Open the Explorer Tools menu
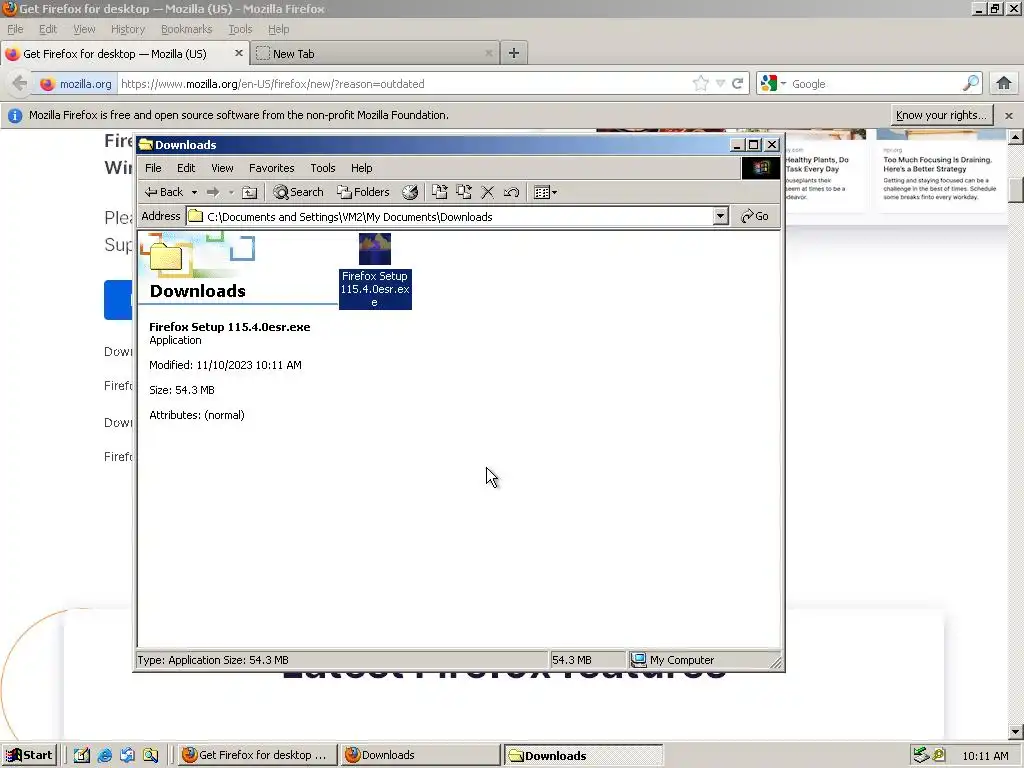 [x=323, y=168]
